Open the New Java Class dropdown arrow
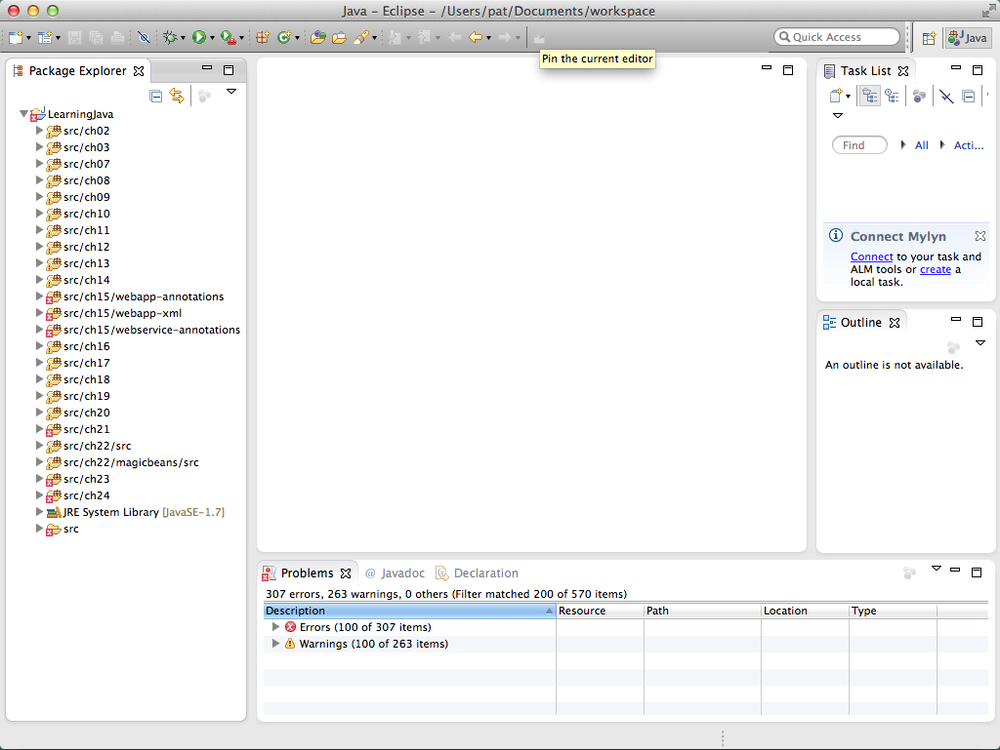Viewport: 1000px width, 750px height. pos(297,38)
